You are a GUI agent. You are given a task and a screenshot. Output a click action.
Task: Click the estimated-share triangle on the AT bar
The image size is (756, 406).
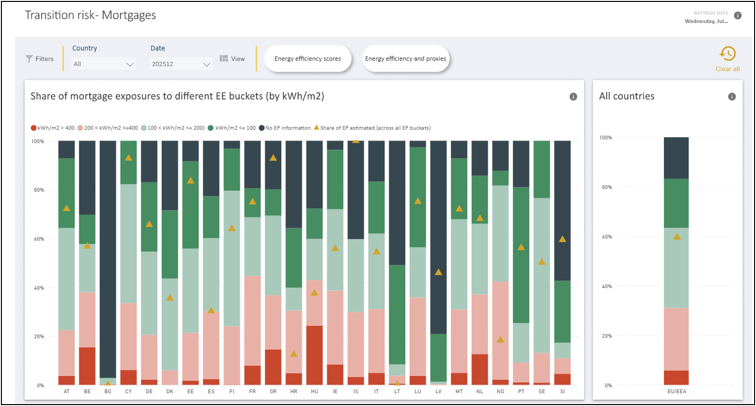pos(67,208)
